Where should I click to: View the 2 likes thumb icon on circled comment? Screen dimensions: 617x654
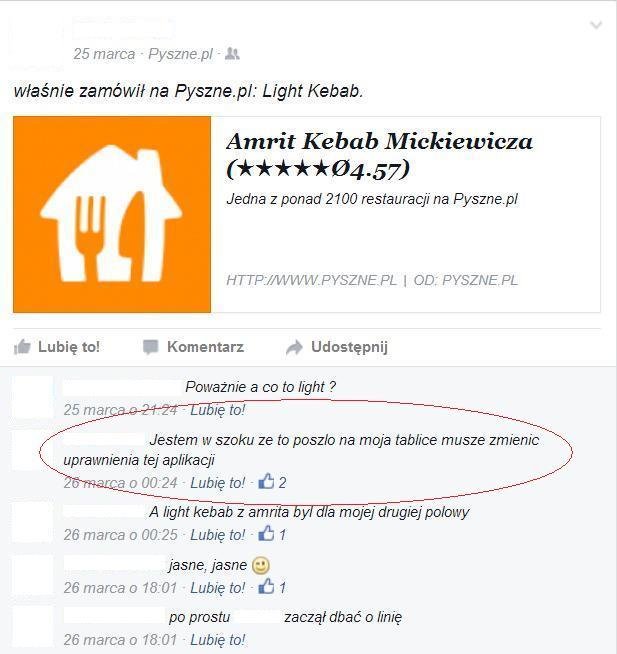266,481
